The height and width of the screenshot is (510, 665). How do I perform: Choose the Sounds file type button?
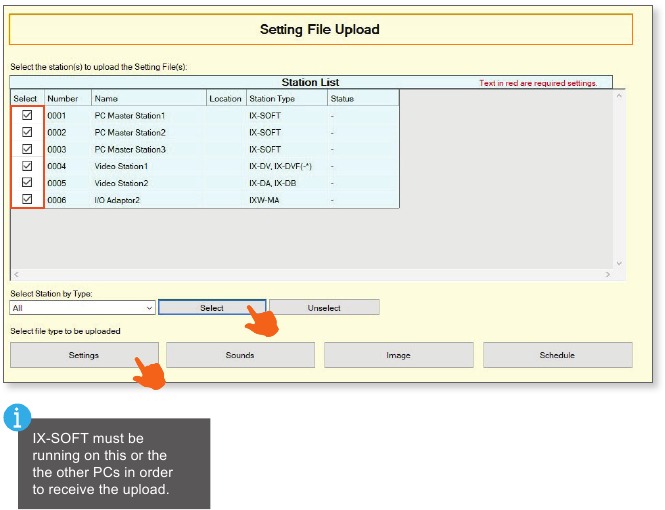[240, 355]
